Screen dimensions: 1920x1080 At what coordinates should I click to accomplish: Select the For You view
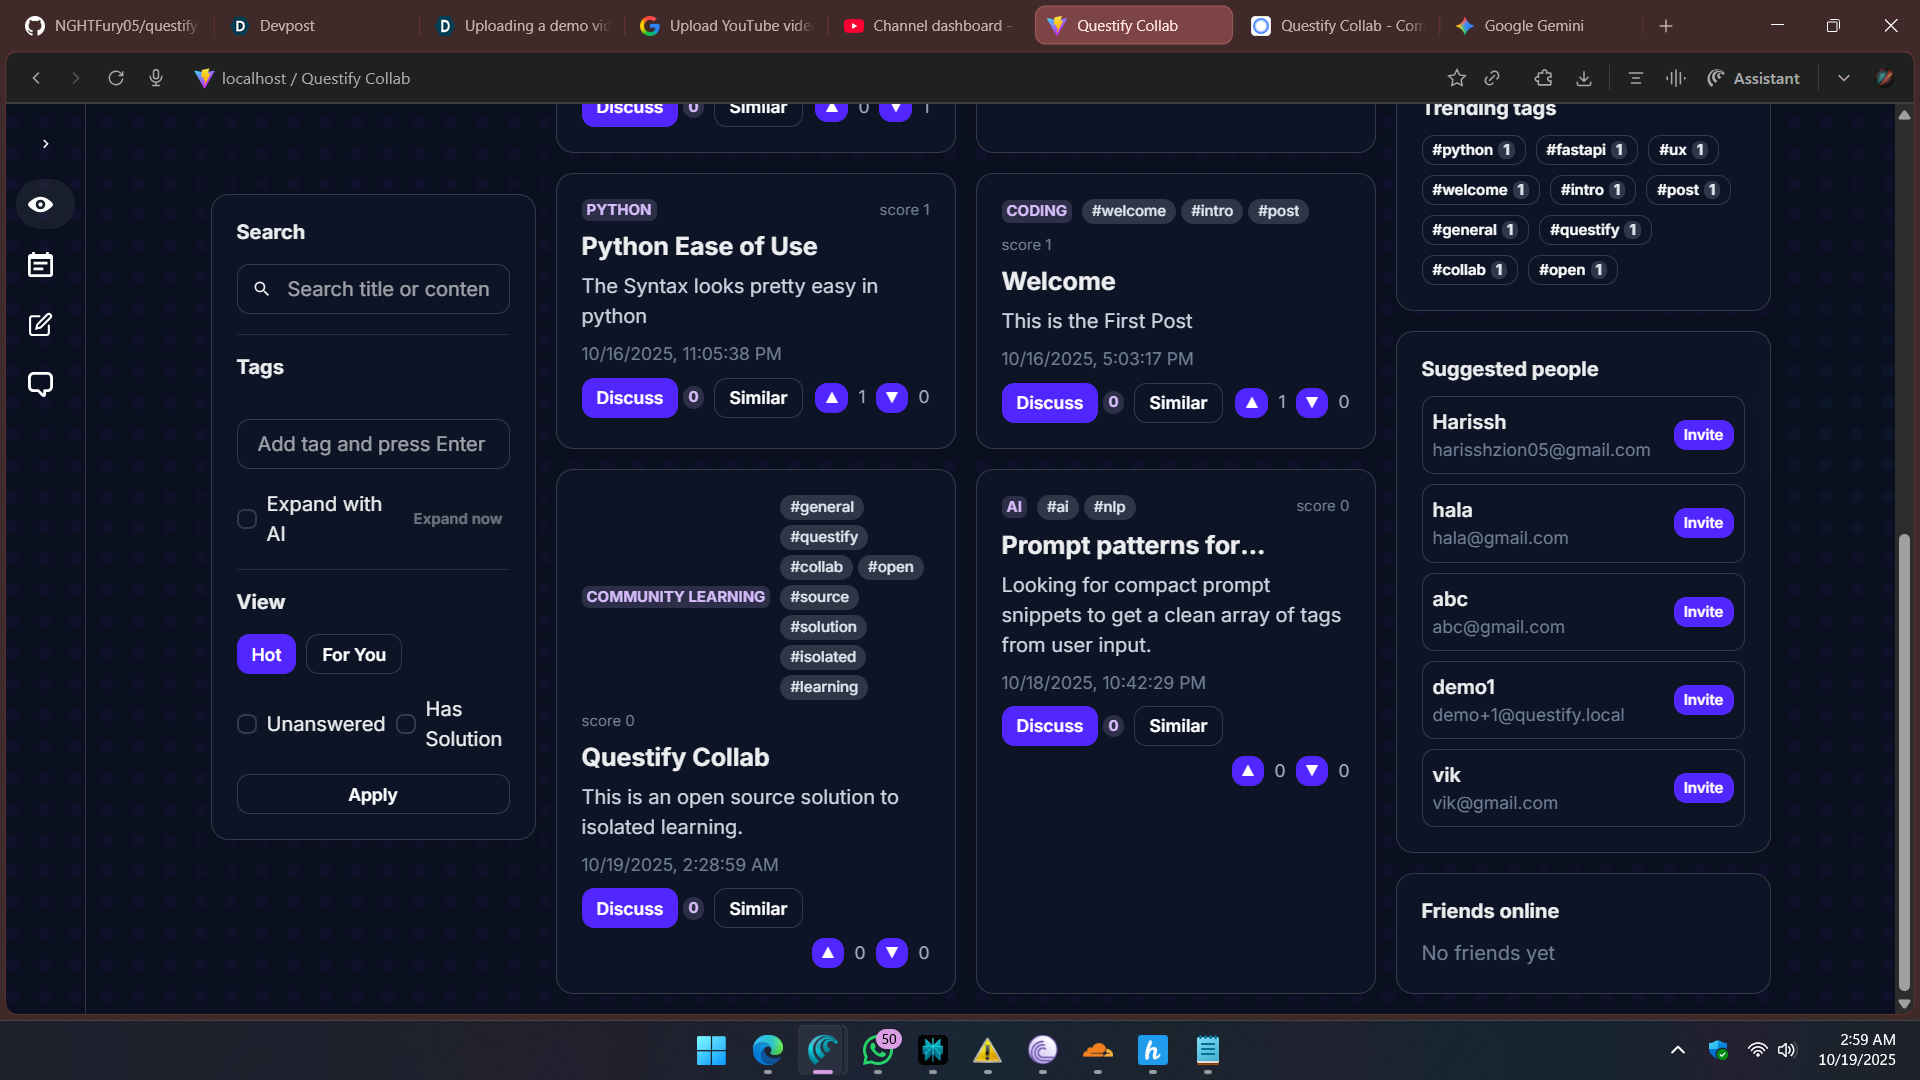tap(353, 655)
